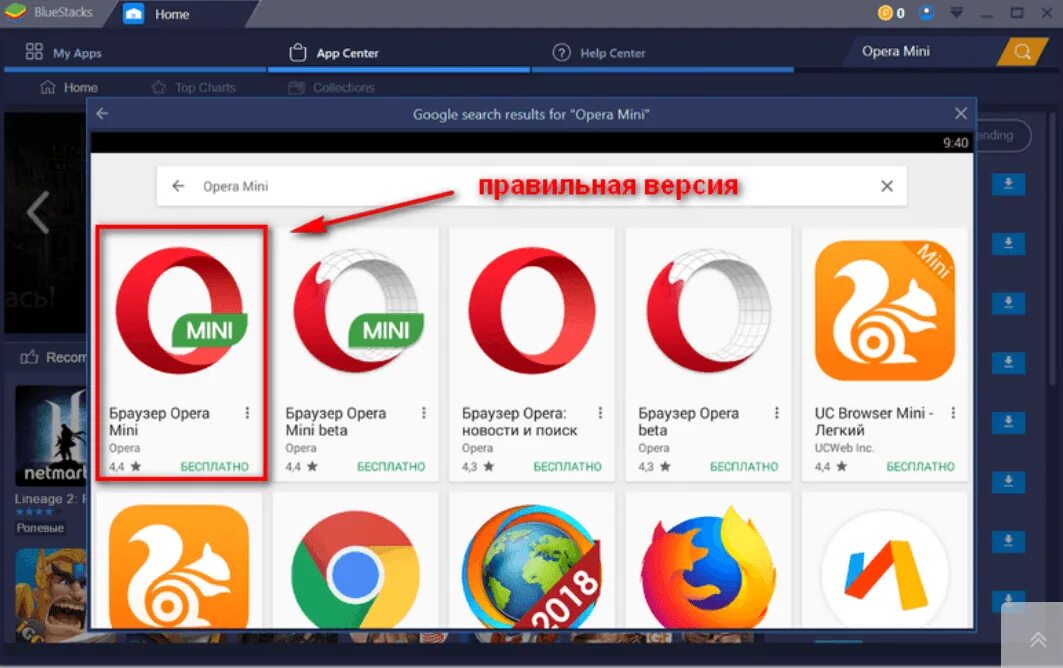Click БЕСПЛАТНО for Браузер Opera beta
Viewport: 1063px width, 668px height.
pos(744,467)
